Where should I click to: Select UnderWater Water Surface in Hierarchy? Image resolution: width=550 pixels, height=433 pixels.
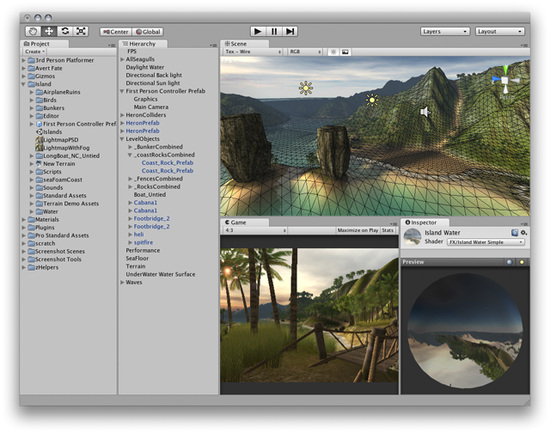160,274
